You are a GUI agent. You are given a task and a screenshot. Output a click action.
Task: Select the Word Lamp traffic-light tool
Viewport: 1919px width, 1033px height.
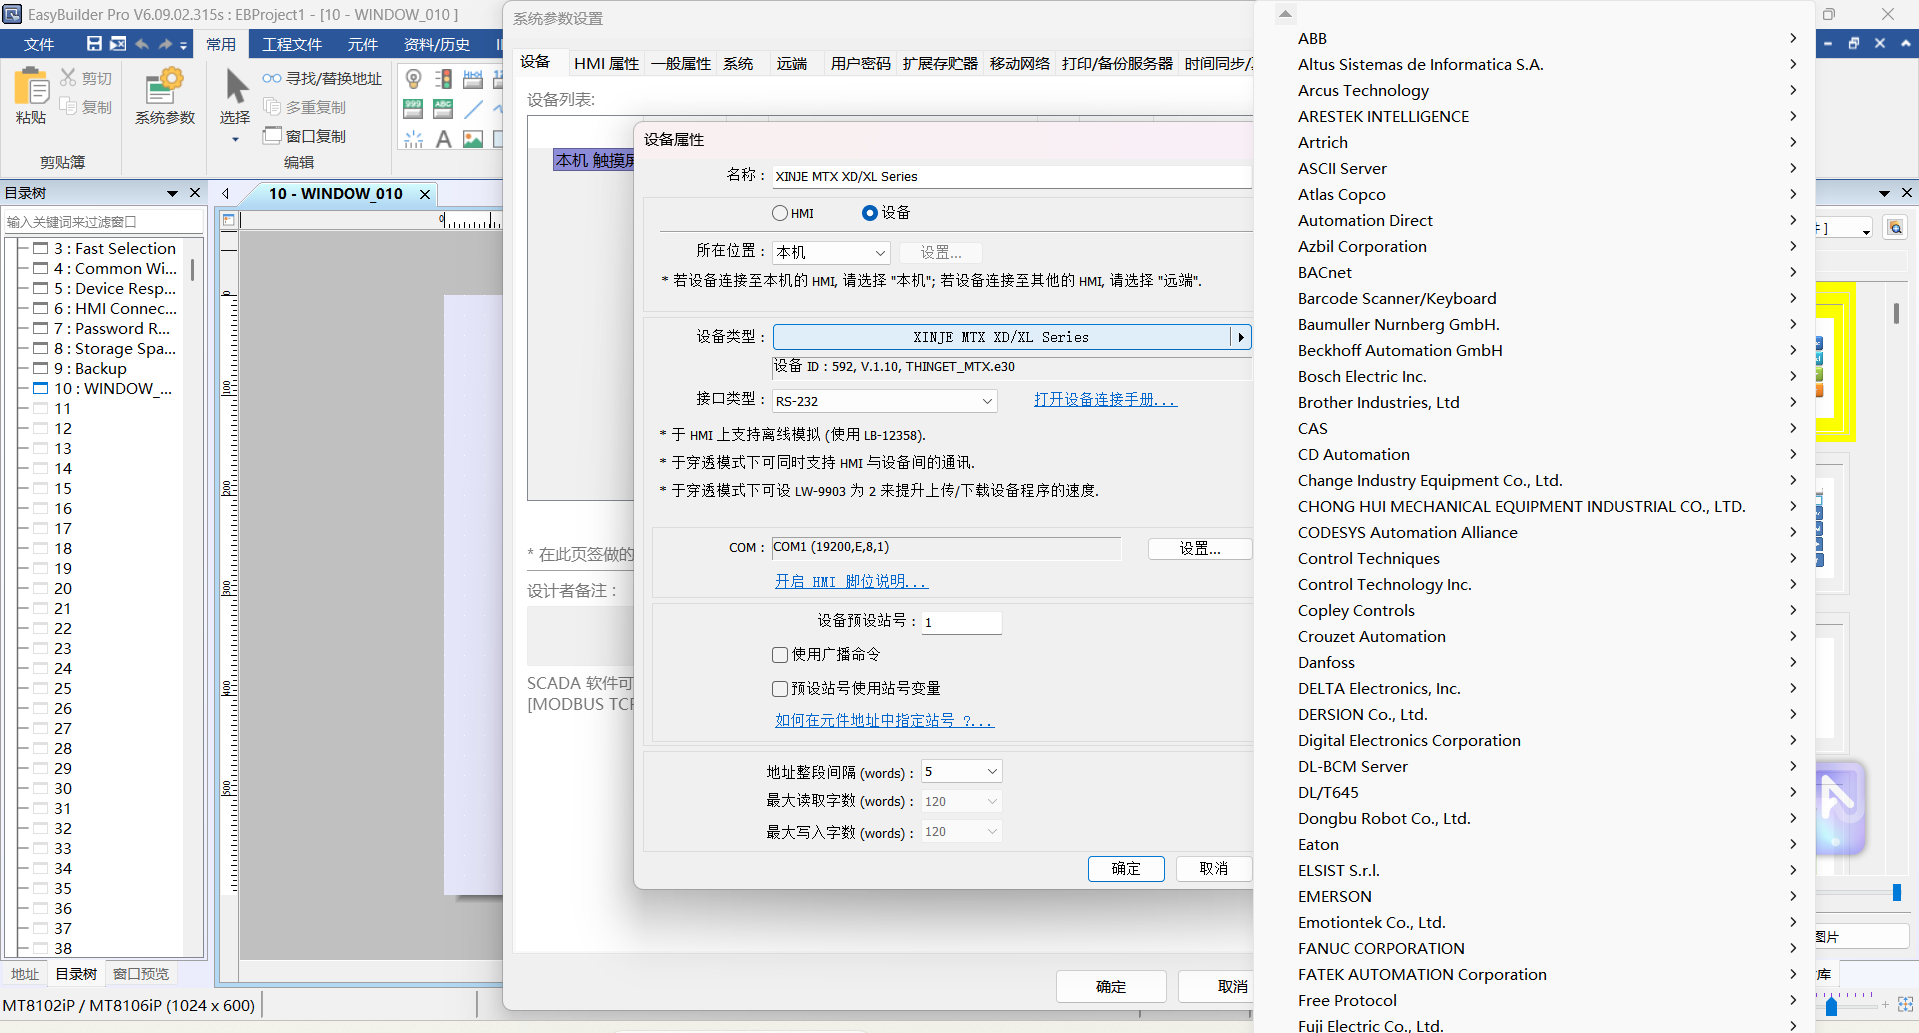coord(443,79)
